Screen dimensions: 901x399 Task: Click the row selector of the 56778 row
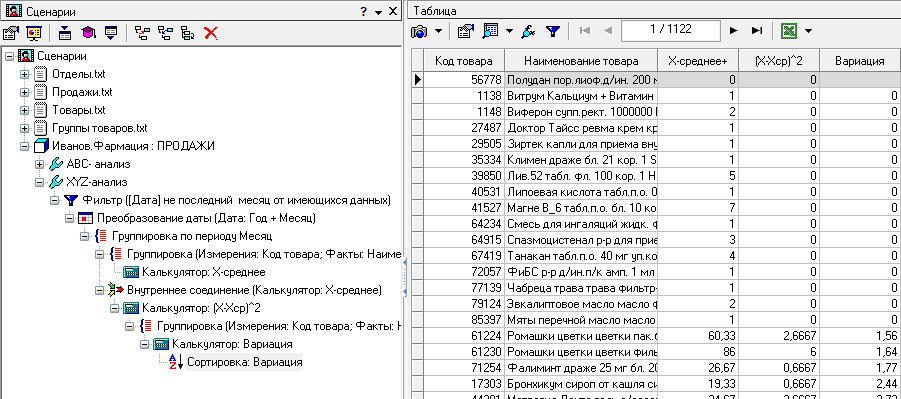(418, 80)
